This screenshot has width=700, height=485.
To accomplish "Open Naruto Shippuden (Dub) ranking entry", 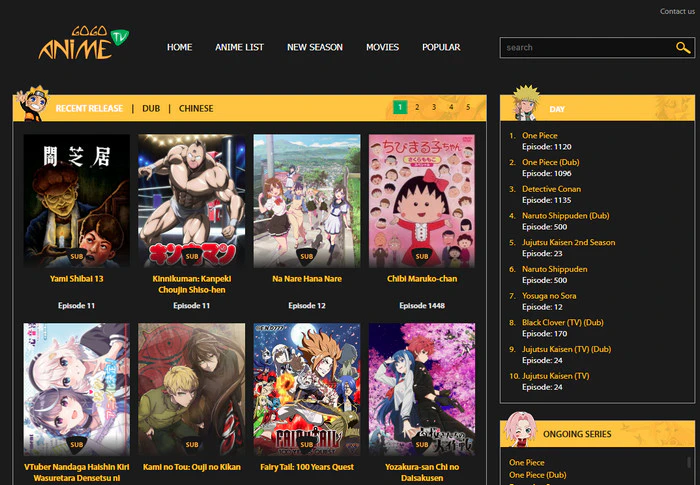I will 566,216.
